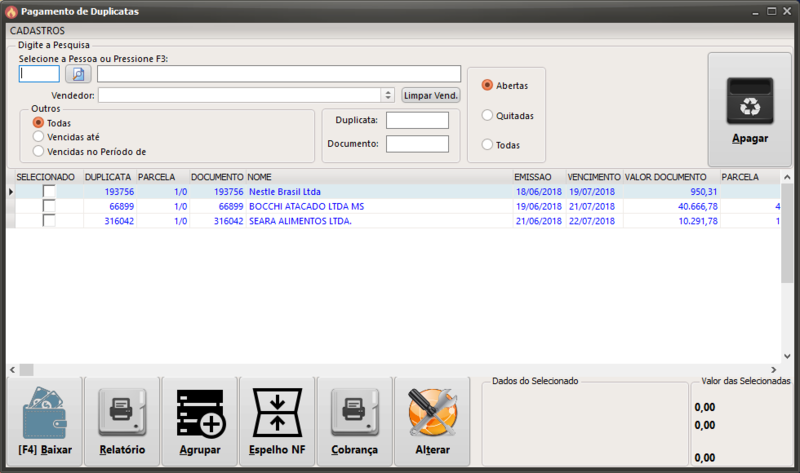The height and width of the screenshot is (473, 800).
Task: Open Espelho NF button
Action: pos(277,421)
